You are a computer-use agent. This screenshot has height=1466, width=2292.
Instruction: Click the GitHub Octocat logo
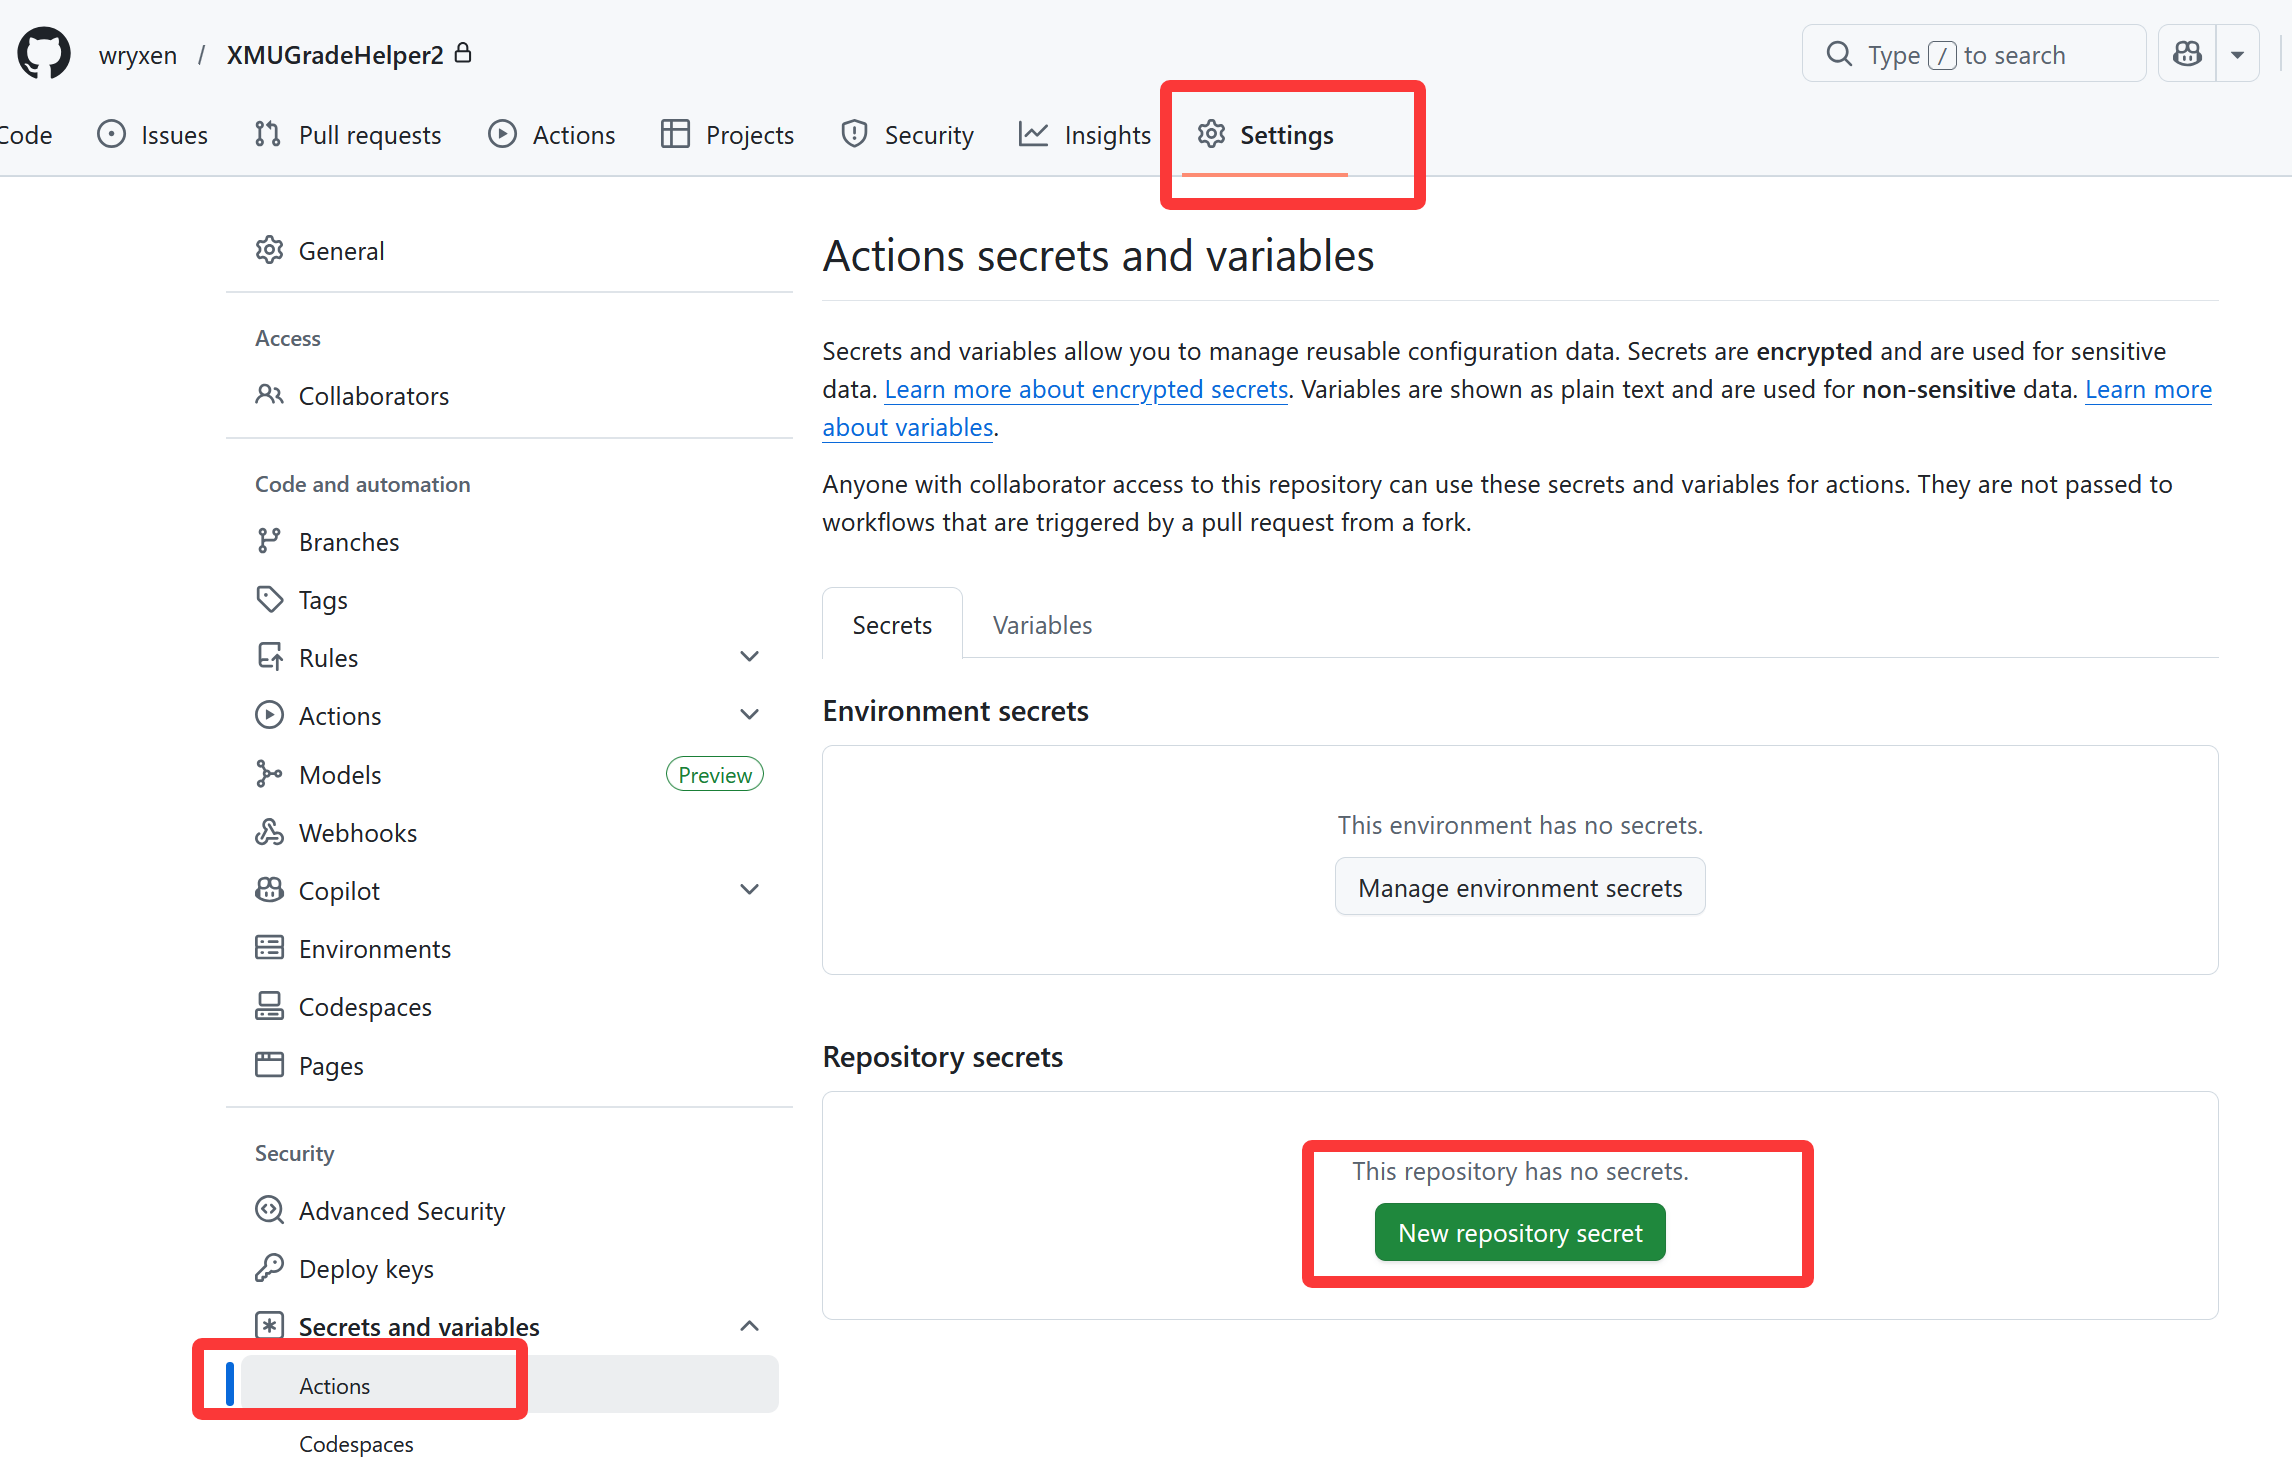(44, 54)
